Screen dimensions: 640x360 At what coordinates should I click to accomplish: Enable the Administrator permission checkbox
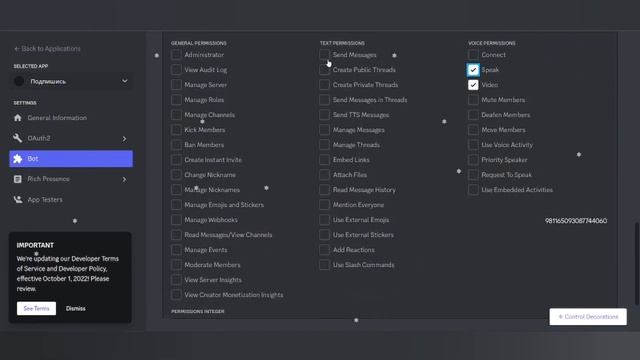tap(176, 55)
